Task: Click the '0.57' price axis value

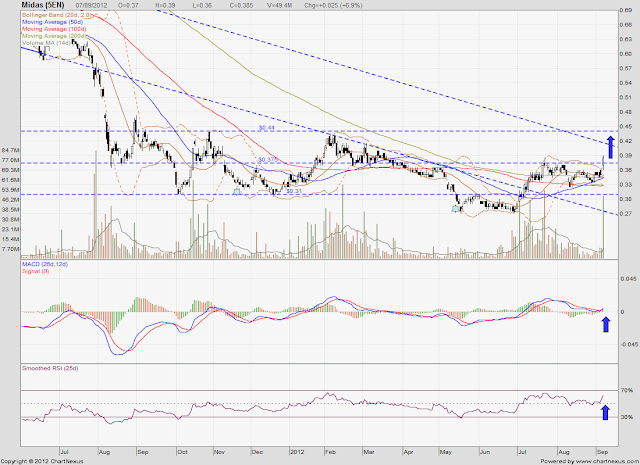Action: [x=626, y=68]
